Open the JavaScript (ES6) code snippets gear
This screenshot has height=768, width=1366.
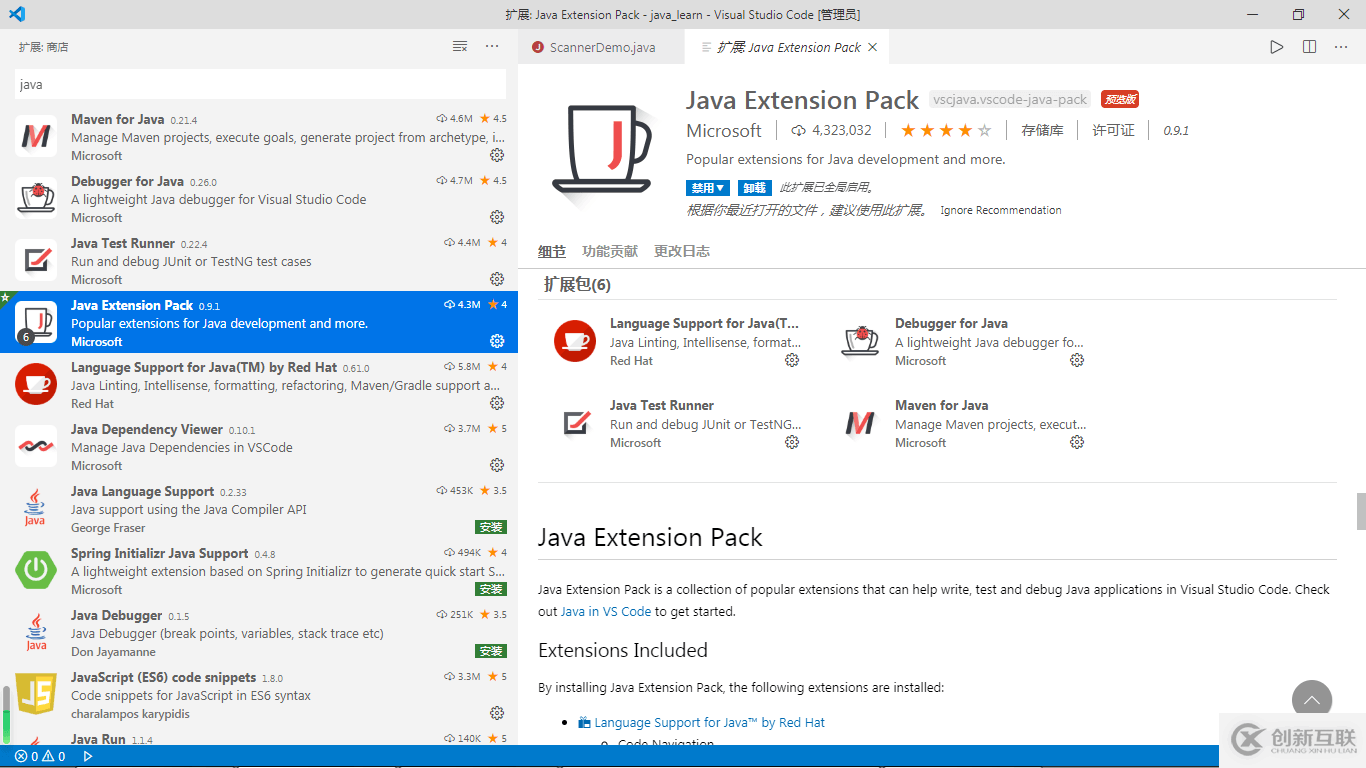point(497,713)
